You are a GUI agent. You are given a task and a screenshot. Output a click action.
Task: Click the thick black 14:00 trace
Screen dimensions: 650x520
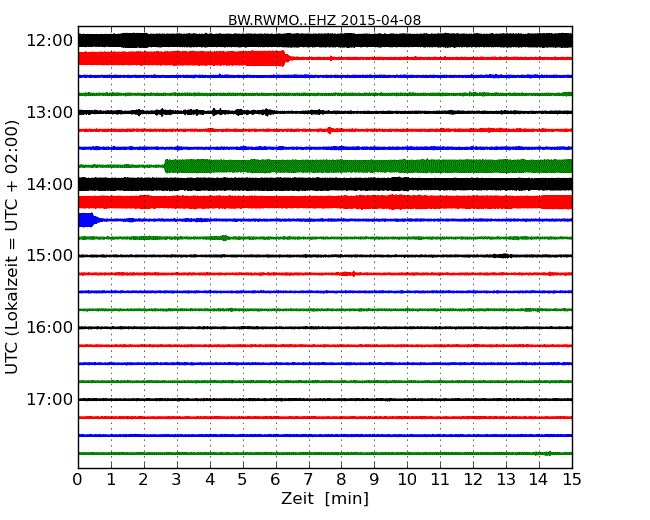click(x=325, y=184)
